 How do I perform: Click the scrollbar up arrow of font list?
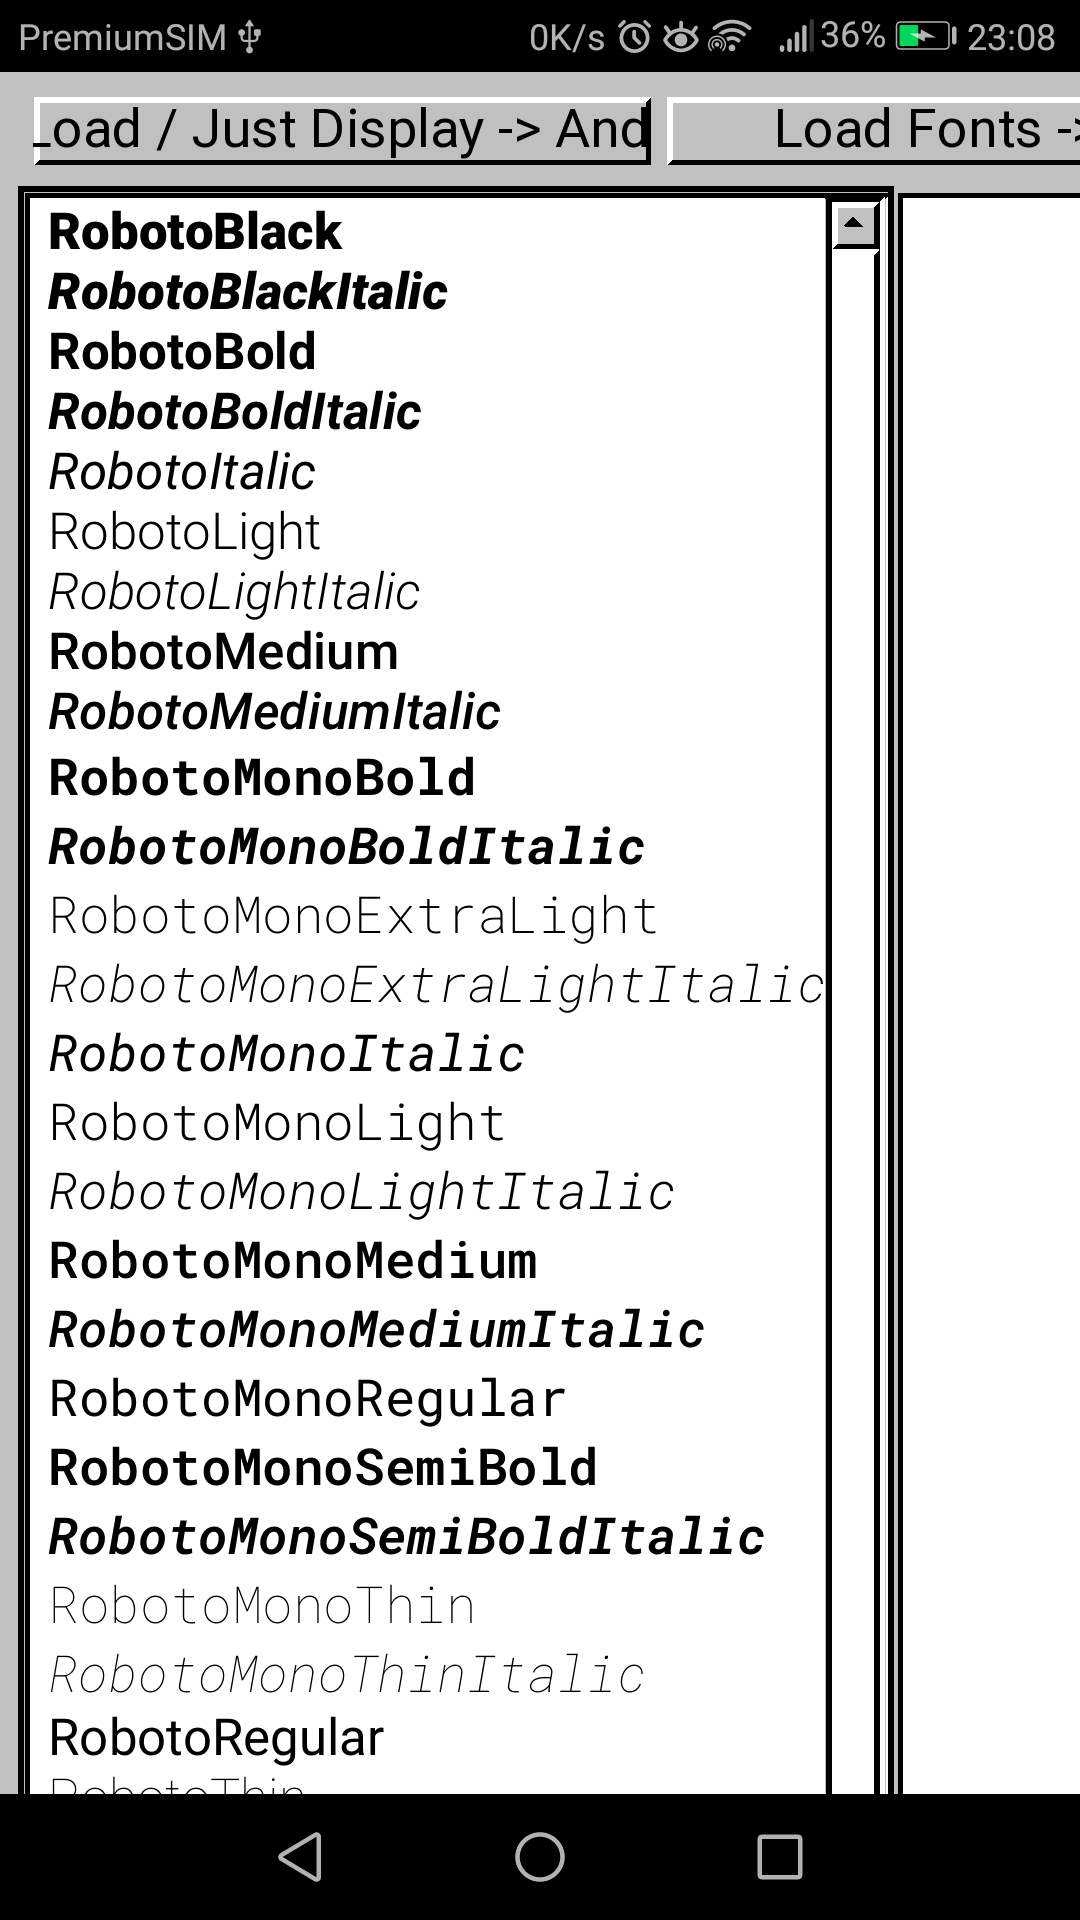point(855,226)
